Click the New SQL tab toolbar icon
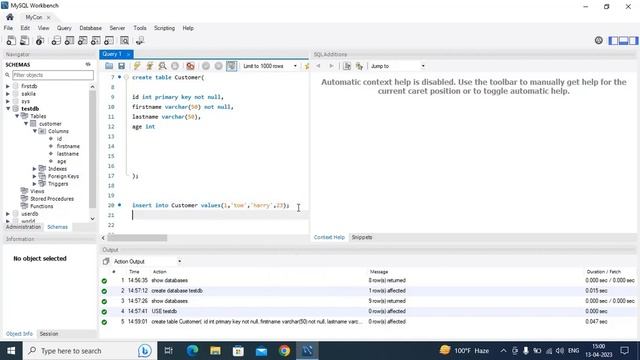The image size is (640, 360). pos(11,40)
